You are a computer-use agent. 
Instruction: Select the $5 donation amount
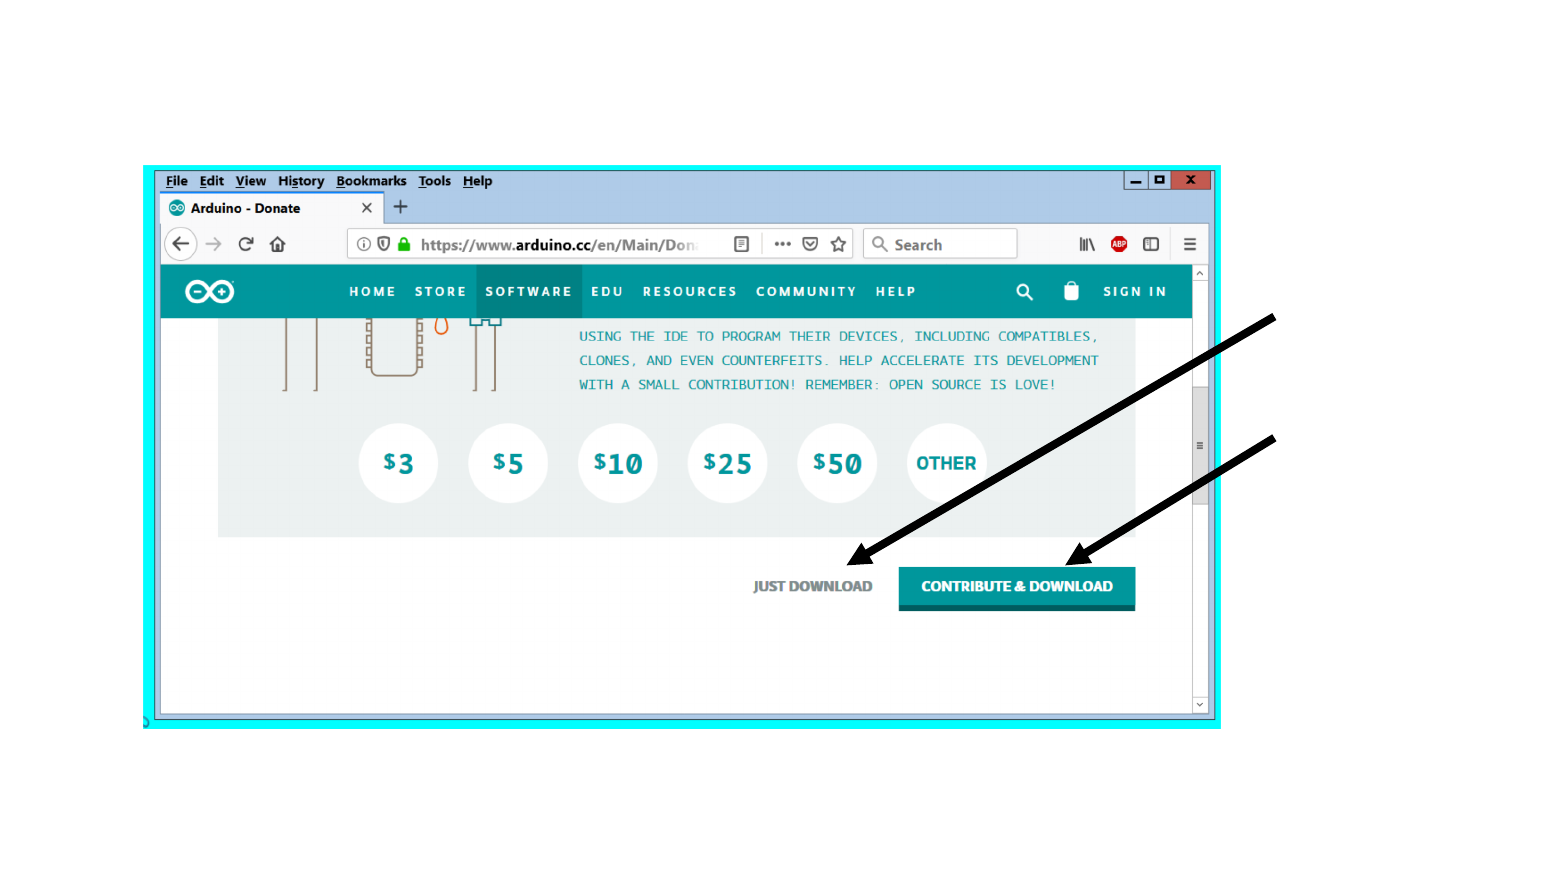coord(508,463)
